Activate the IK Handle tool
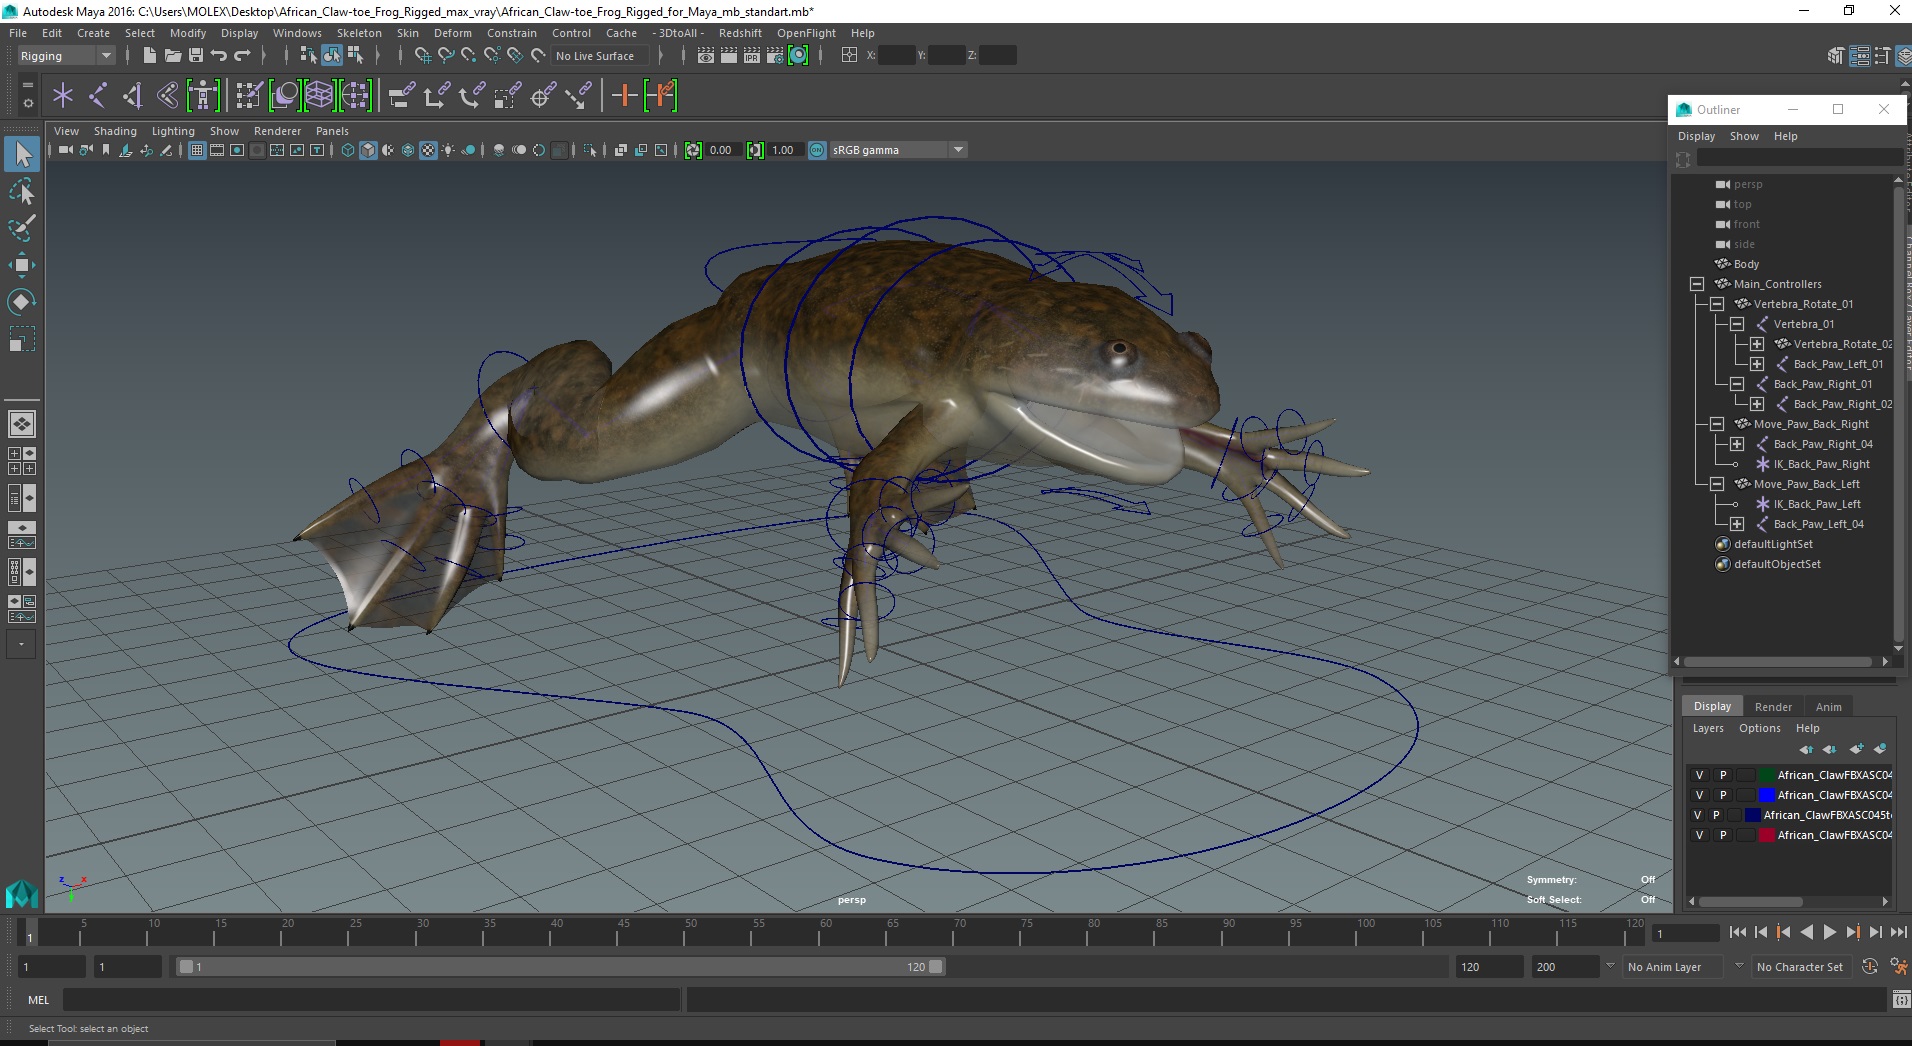 point(133,96)
